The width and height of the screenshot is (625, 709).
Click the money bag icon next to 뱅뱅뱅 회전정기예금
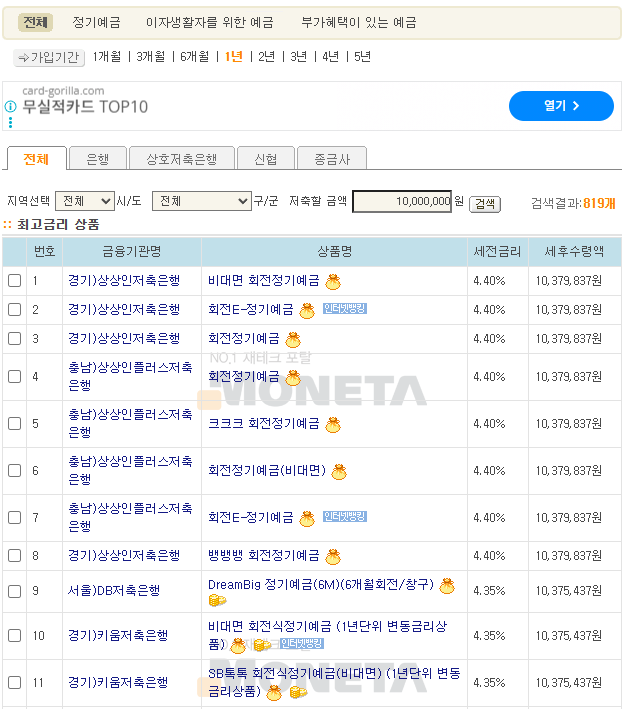[x=333, y=556]
